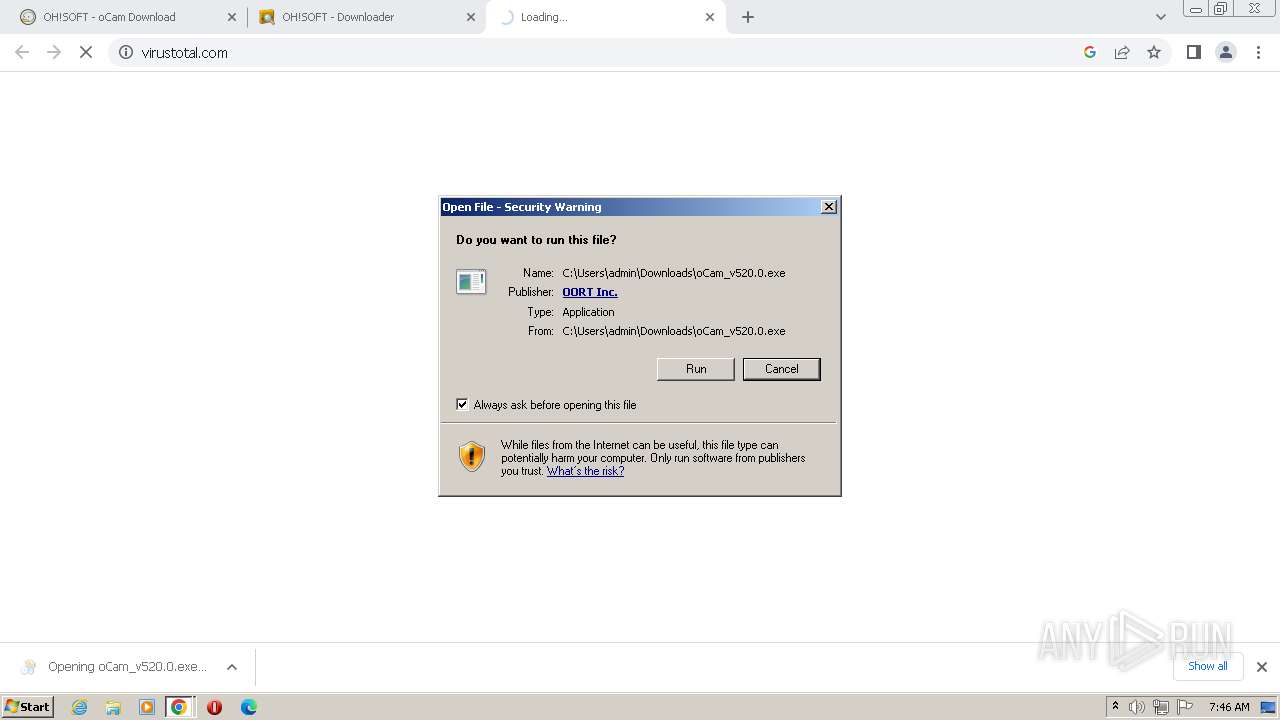Viewport: 1280px width, 720px height.
Task: Open the Chrome three-dot menu
Action: [x=1259, y=52]
